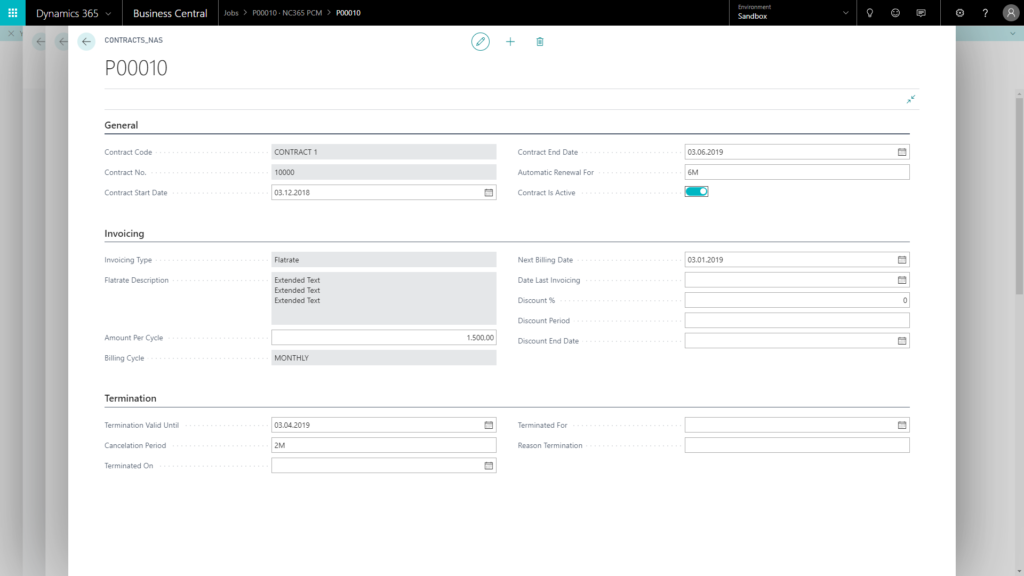Click the P00010 page title
1024x576 pixels.
(136, 68)
